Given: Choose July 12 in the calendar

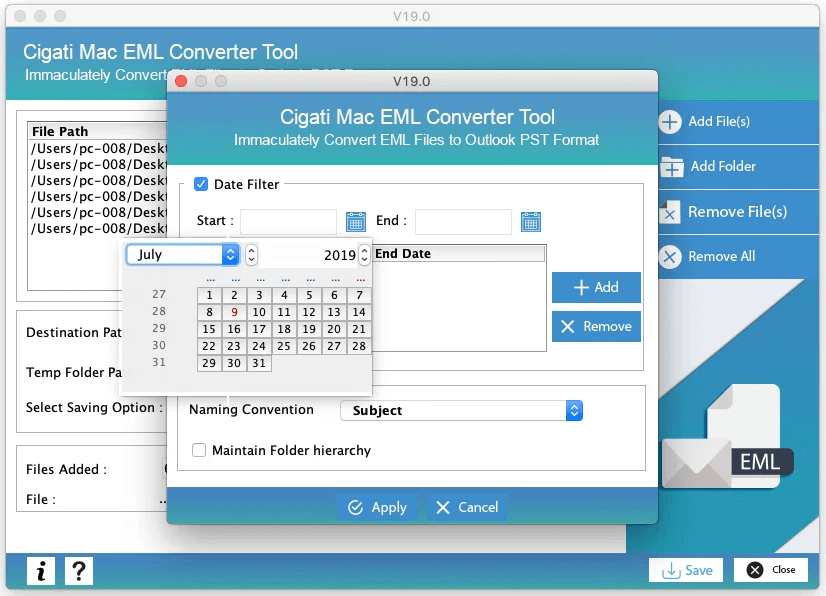Looking at the screenshot, I should coord(309,312).
